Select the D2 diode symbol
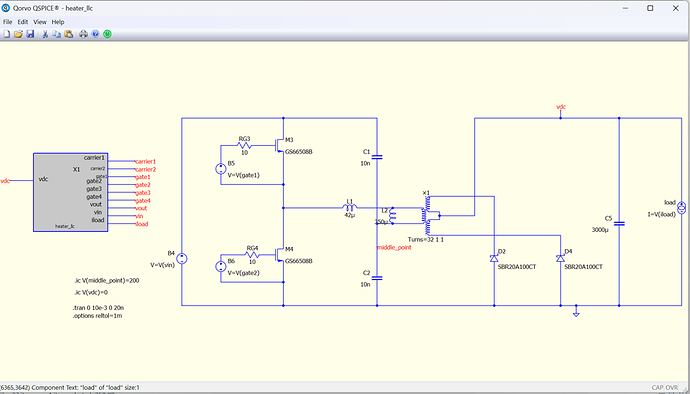The height and width of the screenshot is (394, 690). click(494, 258)
